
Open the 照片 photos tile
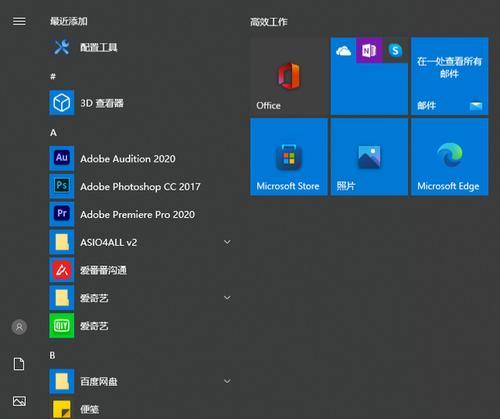coord(369,157)
